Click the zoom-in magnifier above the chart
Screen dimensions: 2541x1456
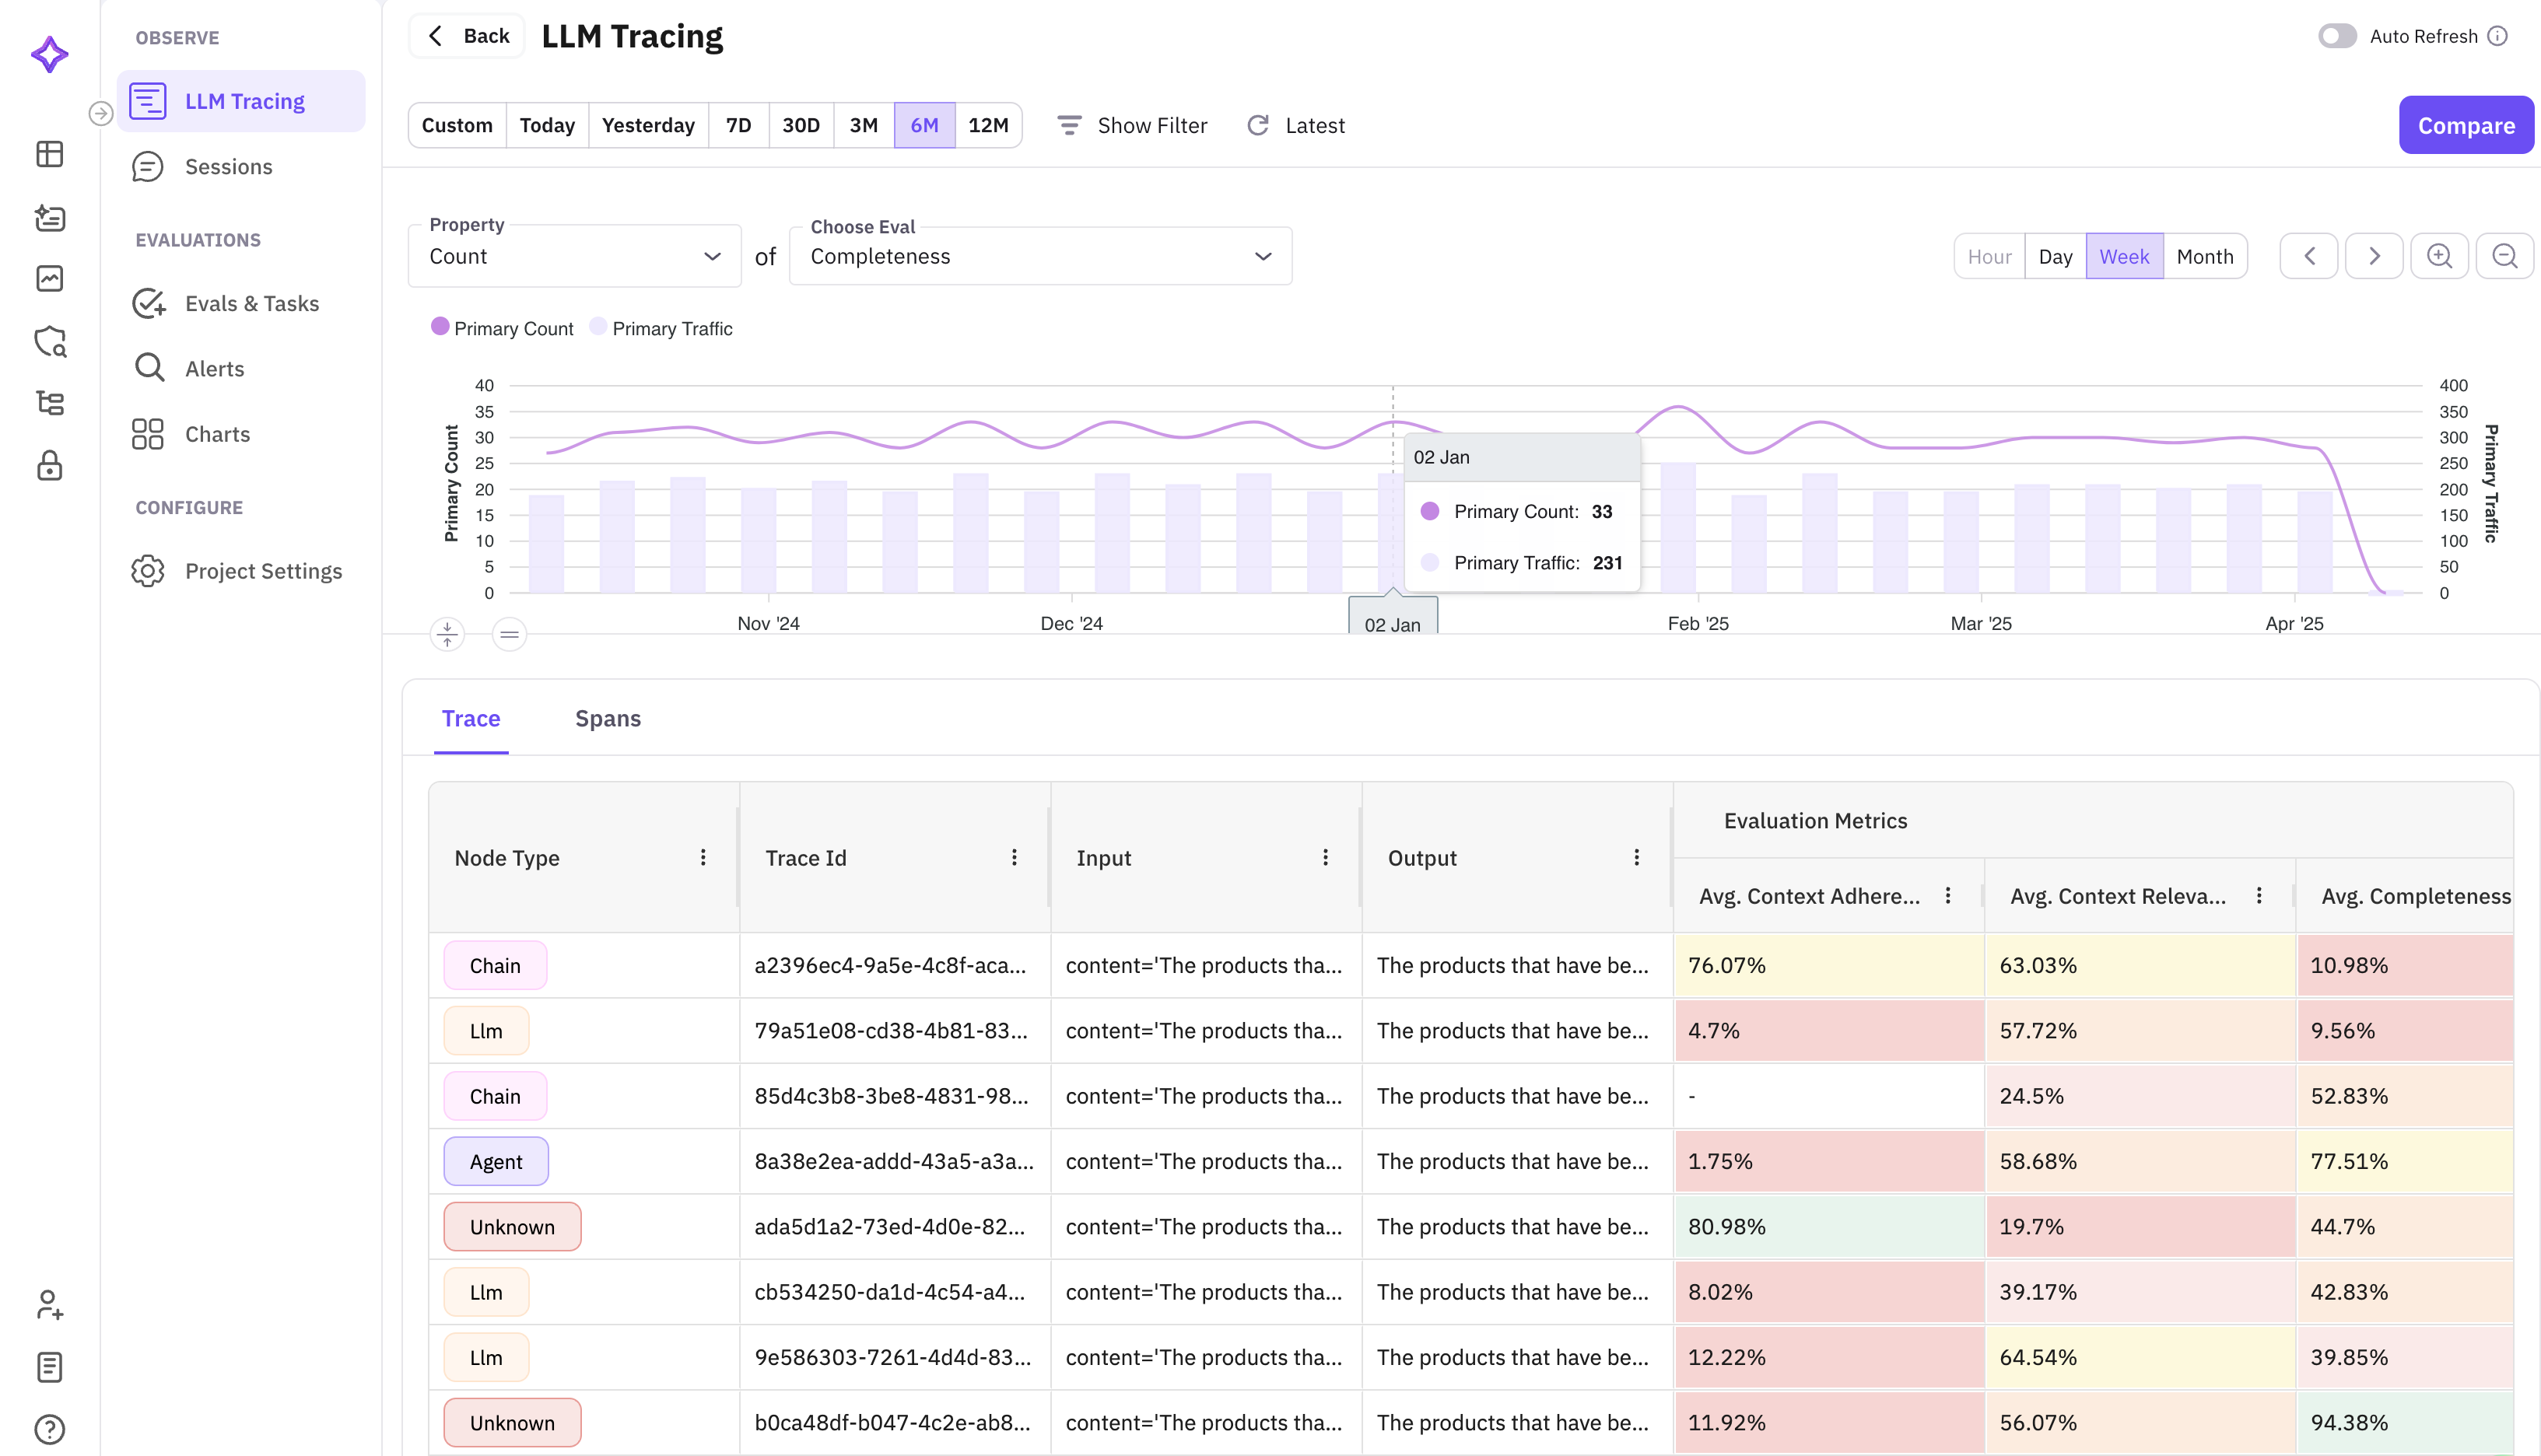tap(2440, 255)
